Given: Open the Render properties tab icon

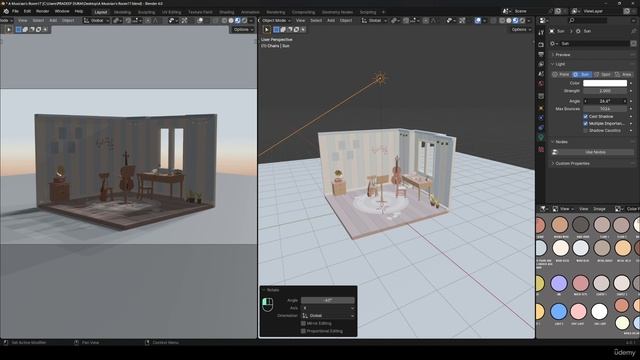Looking at the screenshot, I should tap(541, 44).
